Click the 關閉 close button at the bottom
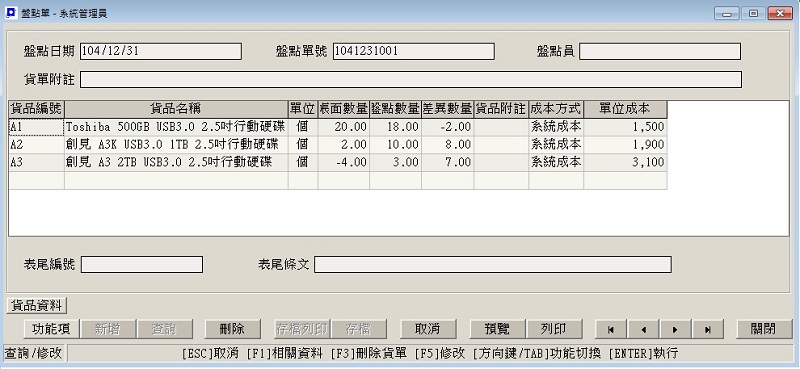Viewport: 800px width, 369px height. pos(764,329)
